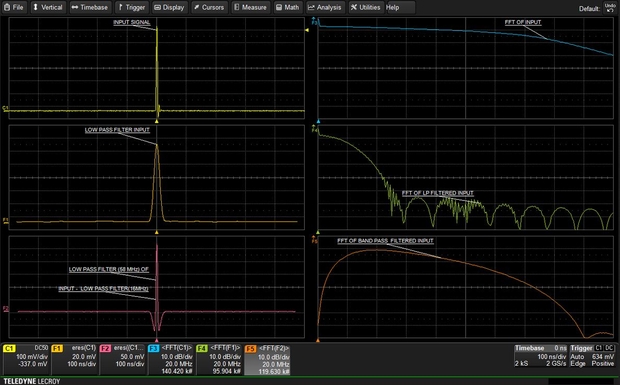This screenshot has width=620, height=385.
Task: Open the Timebase menu
Action: click(90, 7)
